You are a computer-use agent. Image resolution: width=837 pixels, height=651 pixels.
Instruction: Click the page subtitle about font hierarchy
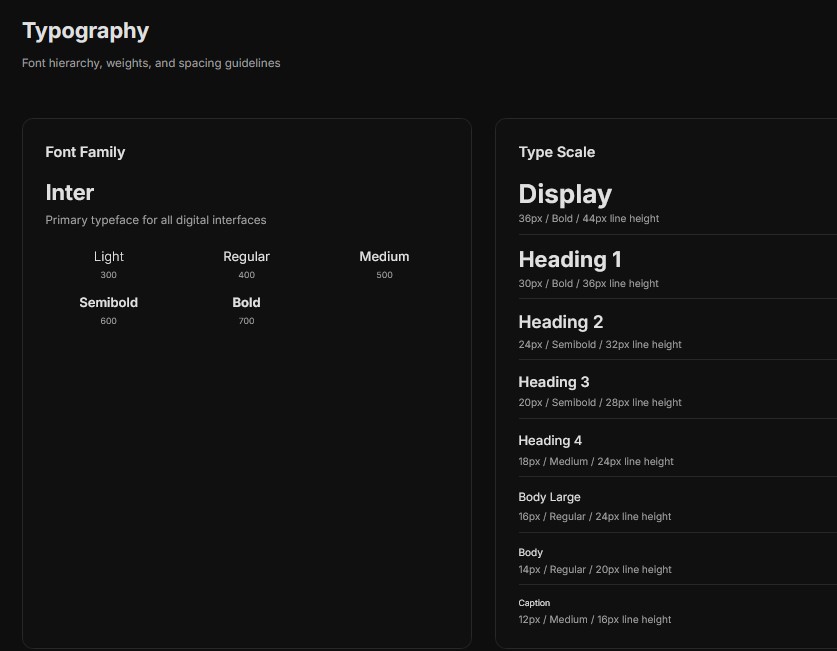(151, 63)
